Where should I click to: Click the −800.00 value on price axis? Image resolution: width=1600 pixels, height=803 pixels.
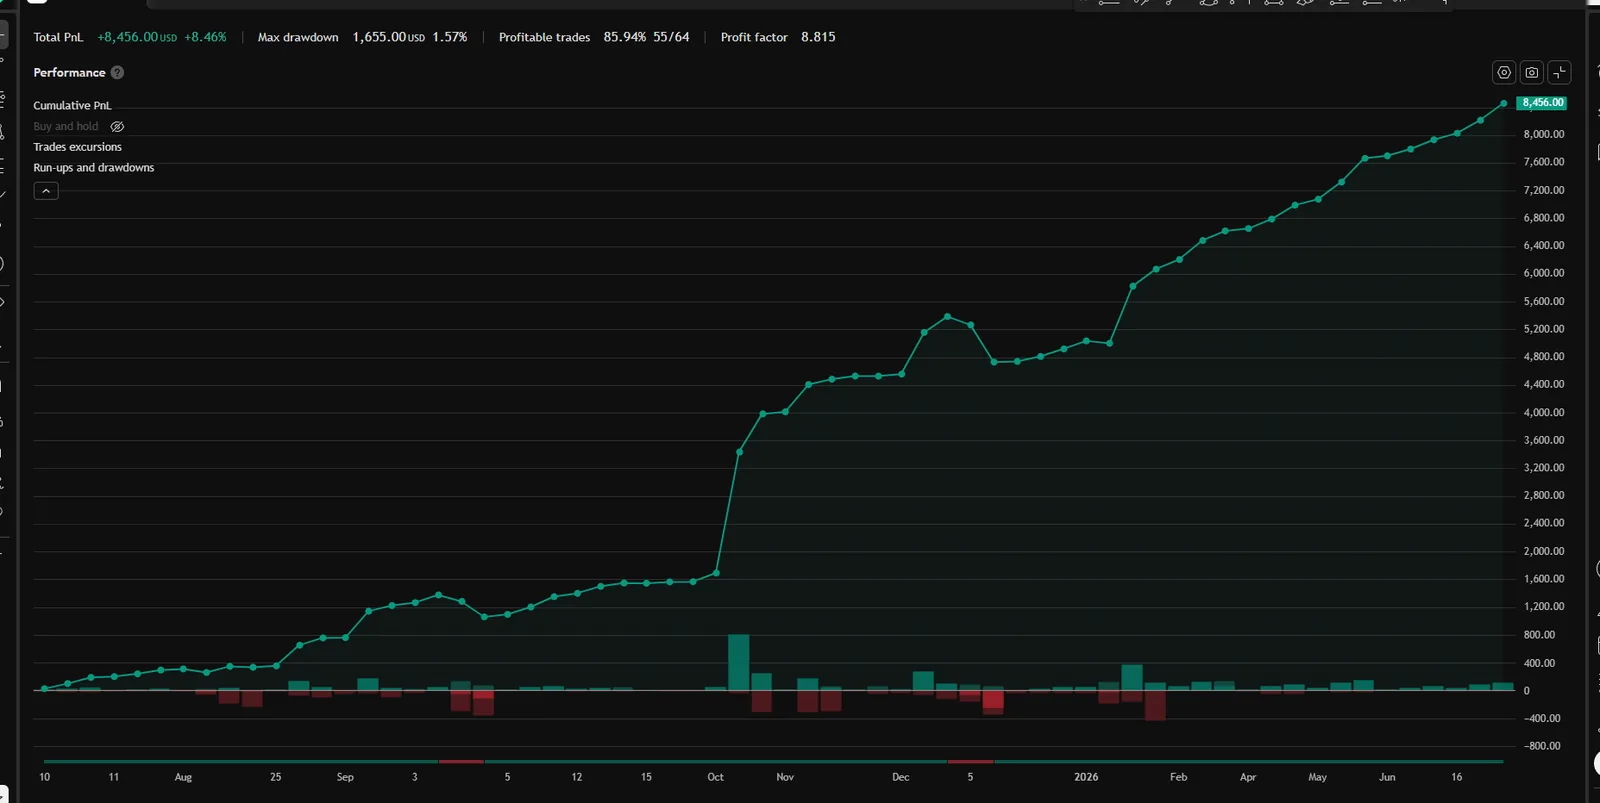pyautogui.click(x=1542, y=746)
